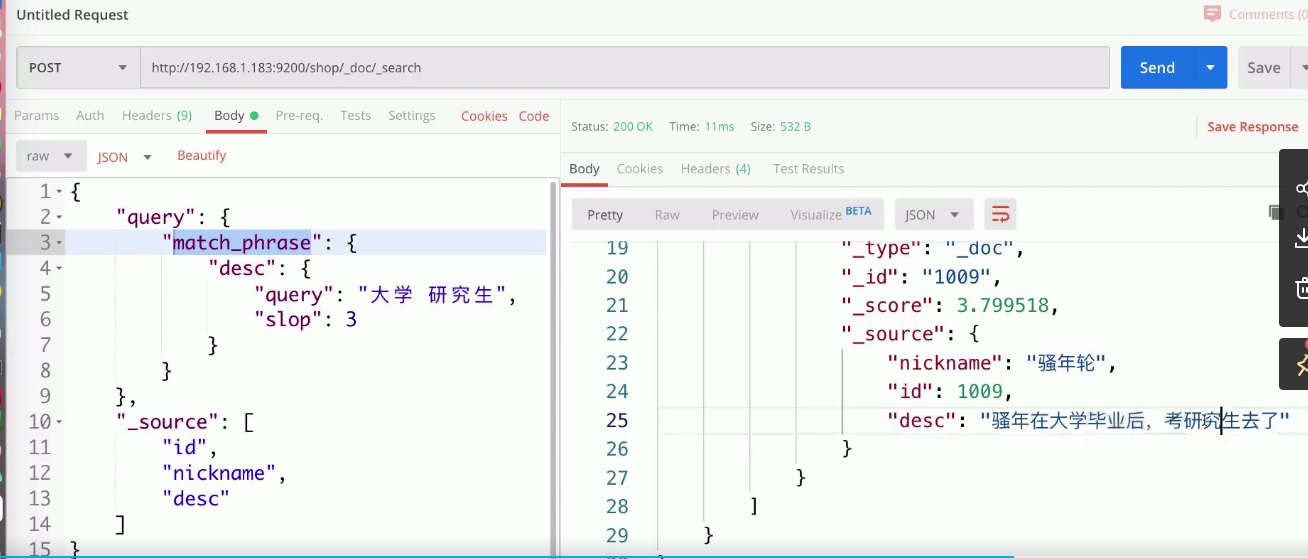Click the Save button
Viewport: 1308px width, 559px height.
click(x=1264, y=67)
